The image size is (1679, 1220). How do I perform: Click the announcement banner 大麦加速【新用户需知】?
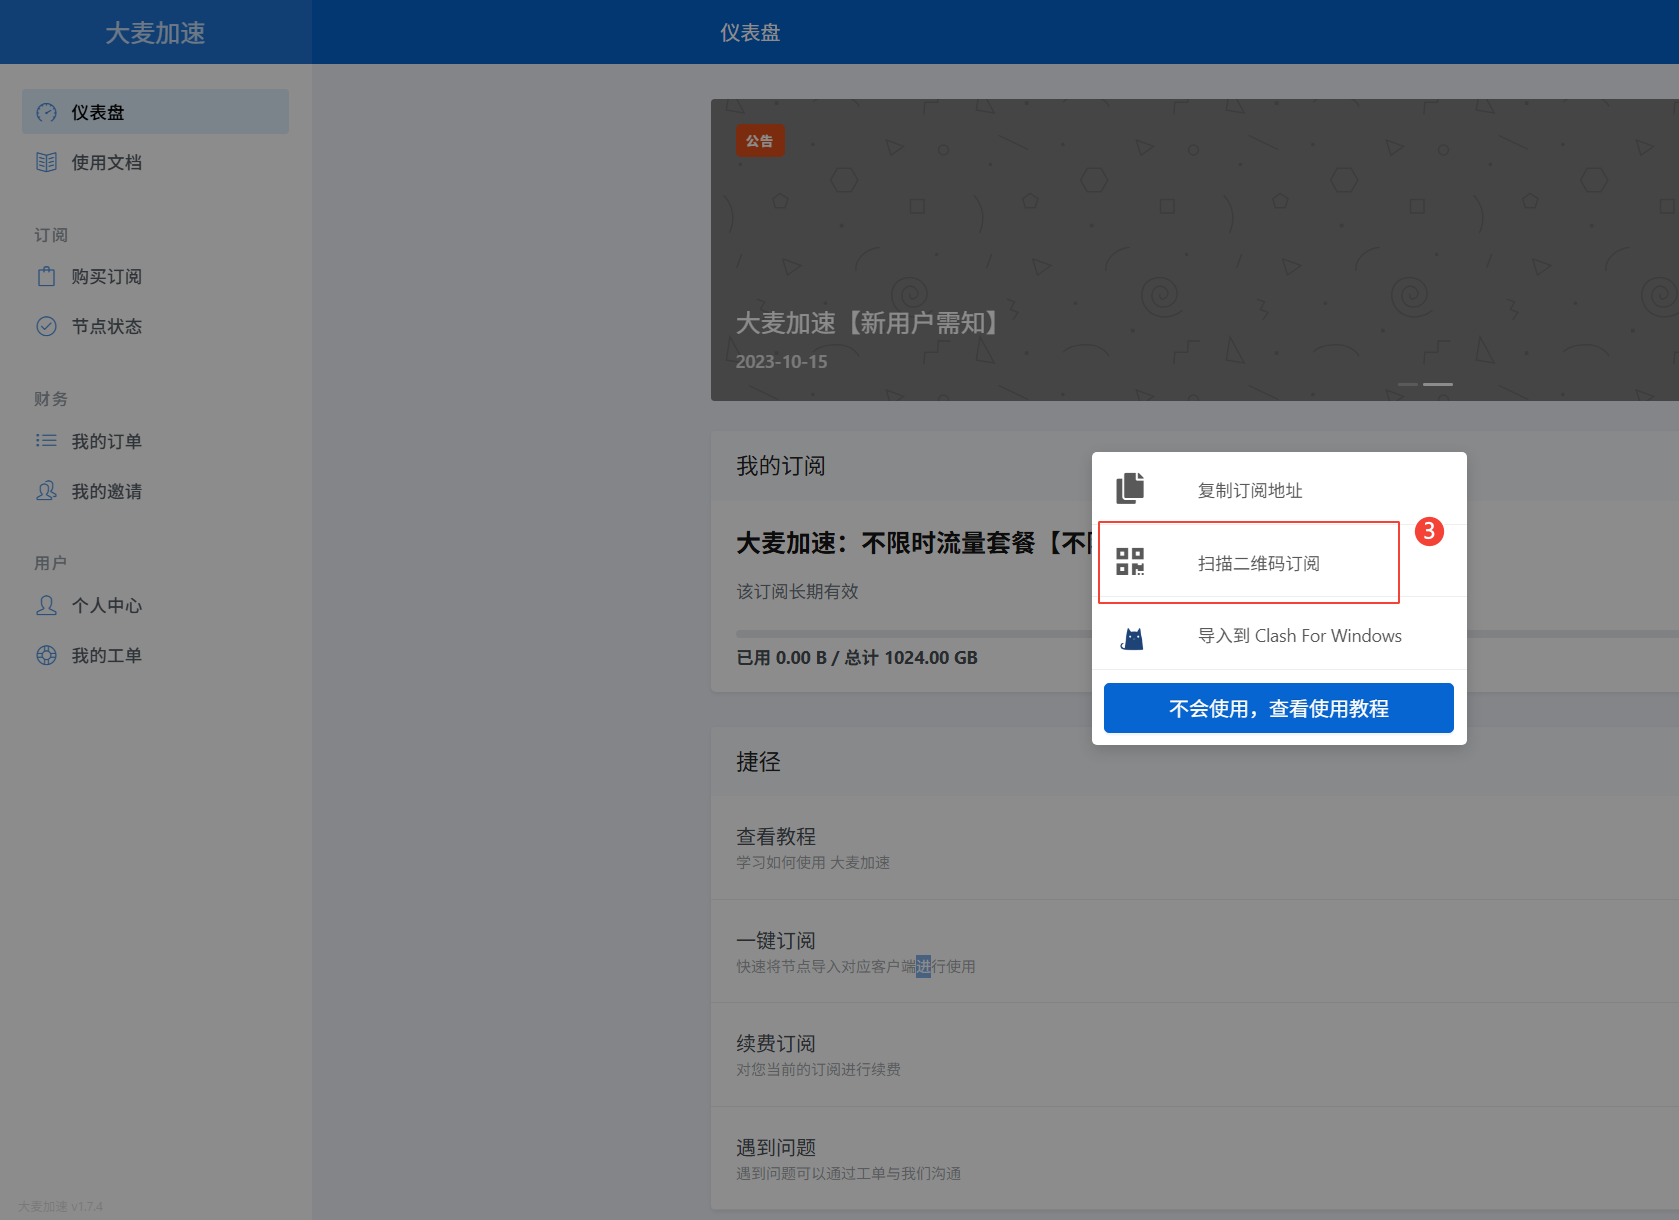[x=868, y=323]
